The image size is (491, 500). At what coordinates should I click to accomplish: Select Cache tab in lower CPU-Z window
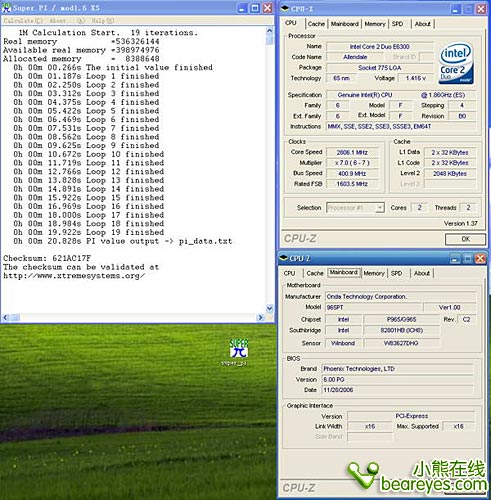coord(315,273)
